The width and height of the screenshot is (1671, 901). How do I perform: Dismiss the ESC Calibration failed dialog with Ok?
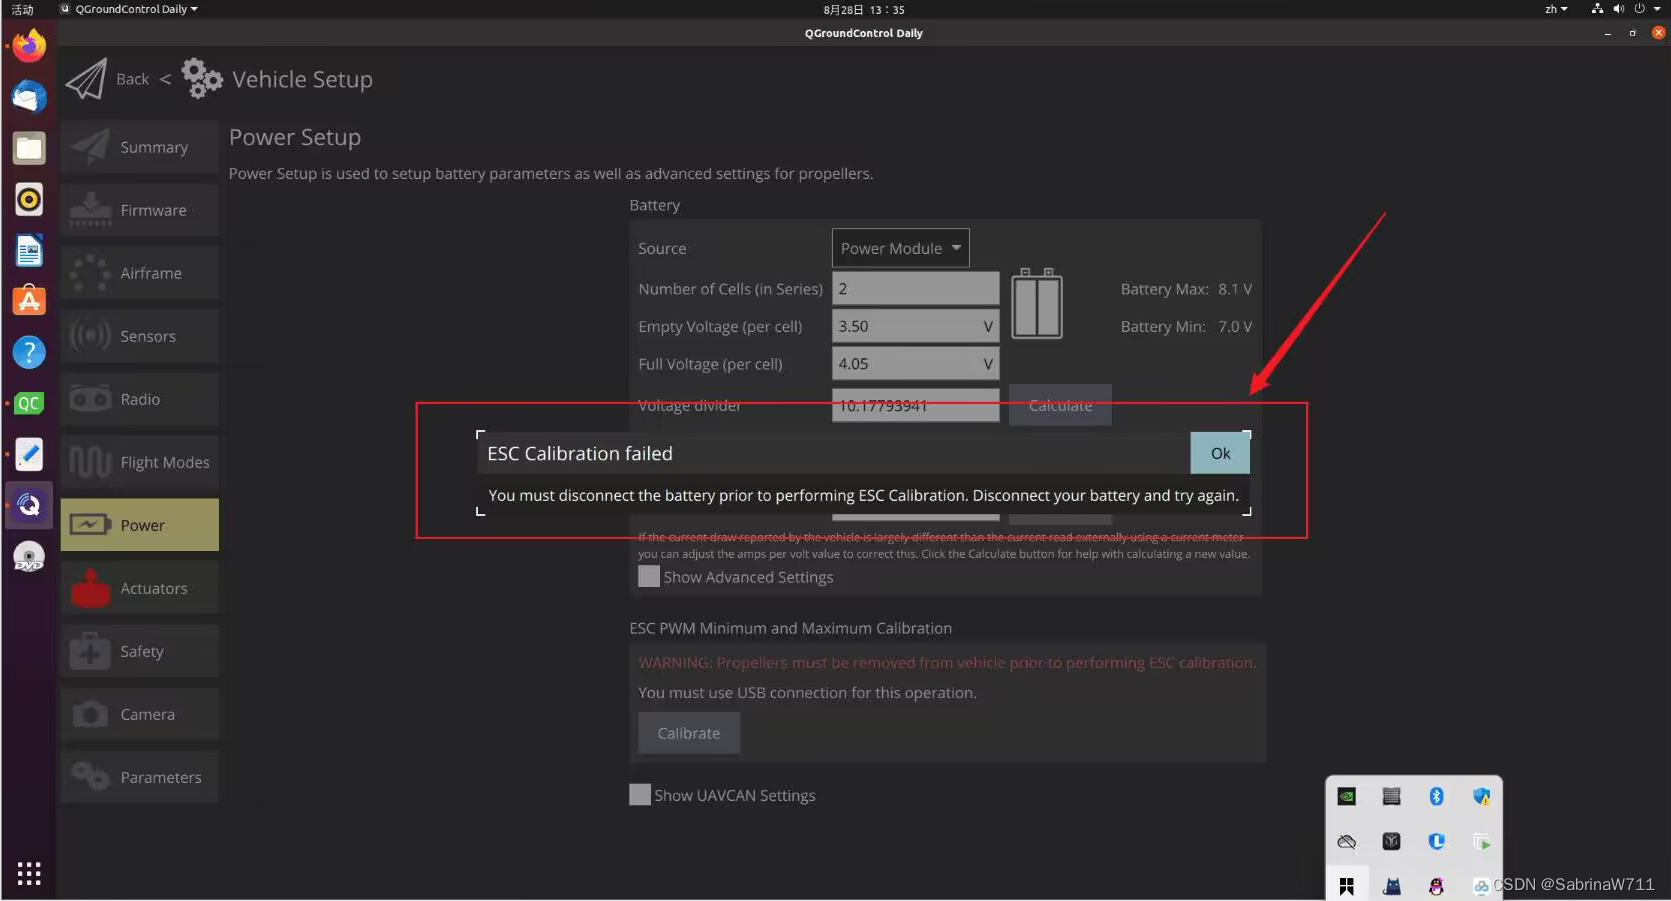(1220, 453)
